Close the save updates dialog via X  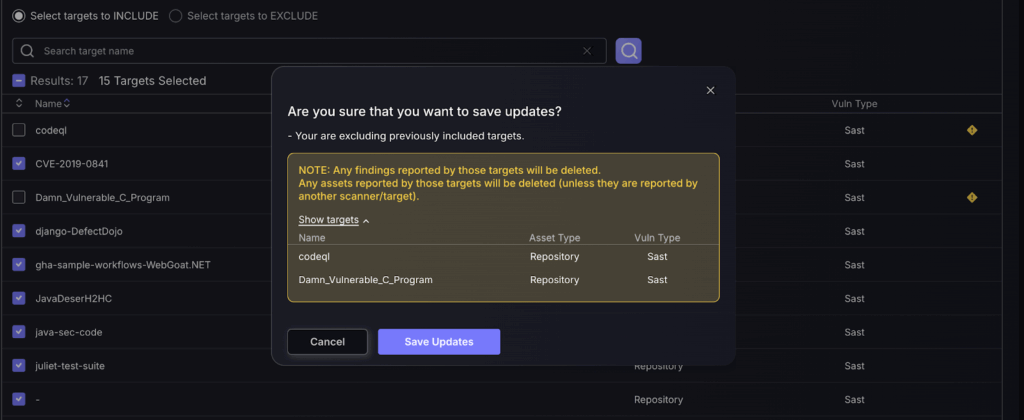[x=710, y=90]
